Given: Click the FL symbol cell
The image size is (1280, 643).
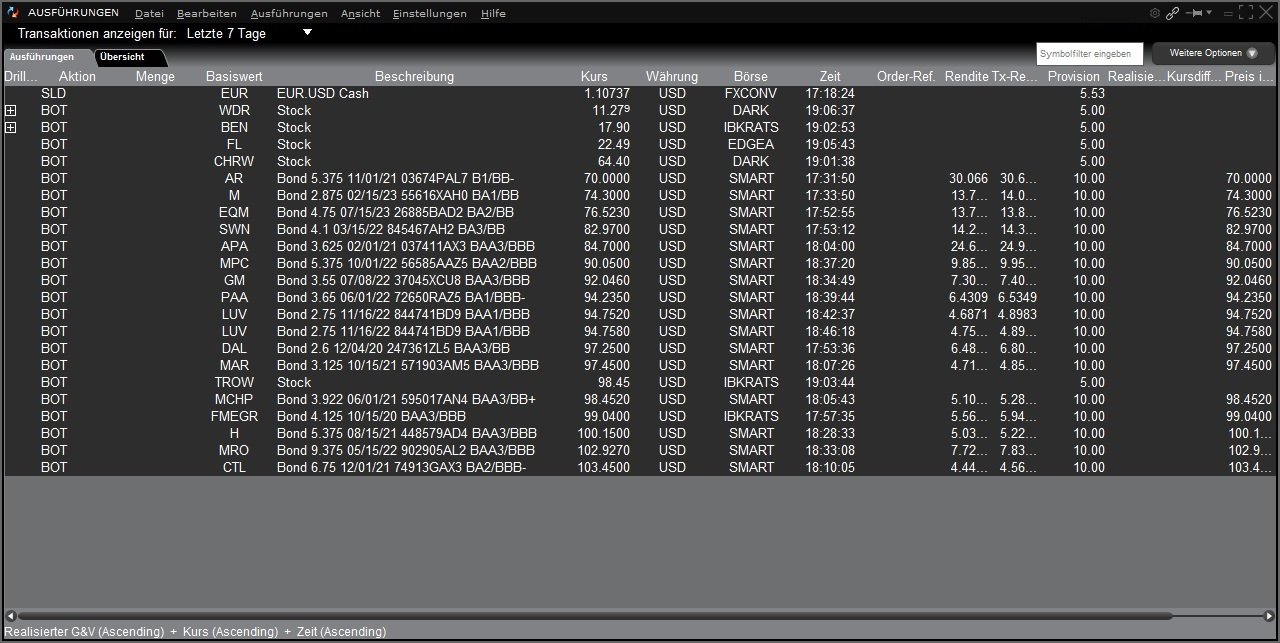Looking at the screenshot, I should (234, 145).
